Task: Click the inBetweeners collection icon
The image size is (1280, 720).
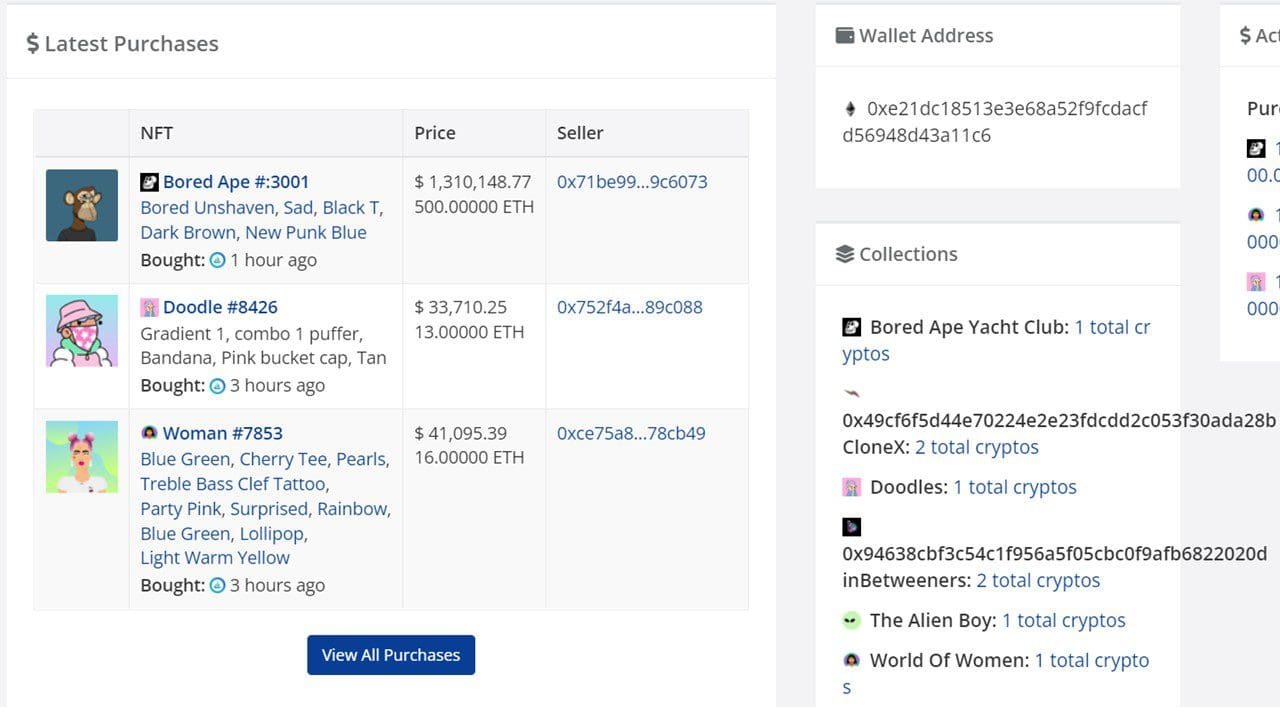Action: (851, 526)
